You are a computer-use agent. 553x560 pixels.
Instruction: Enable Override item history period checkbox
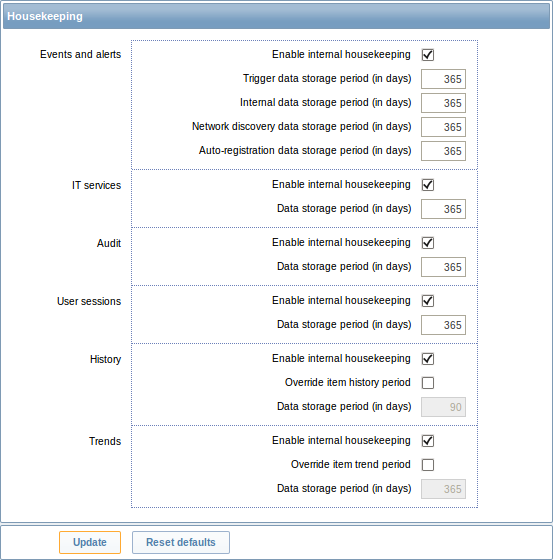click(x=428, y=383)
